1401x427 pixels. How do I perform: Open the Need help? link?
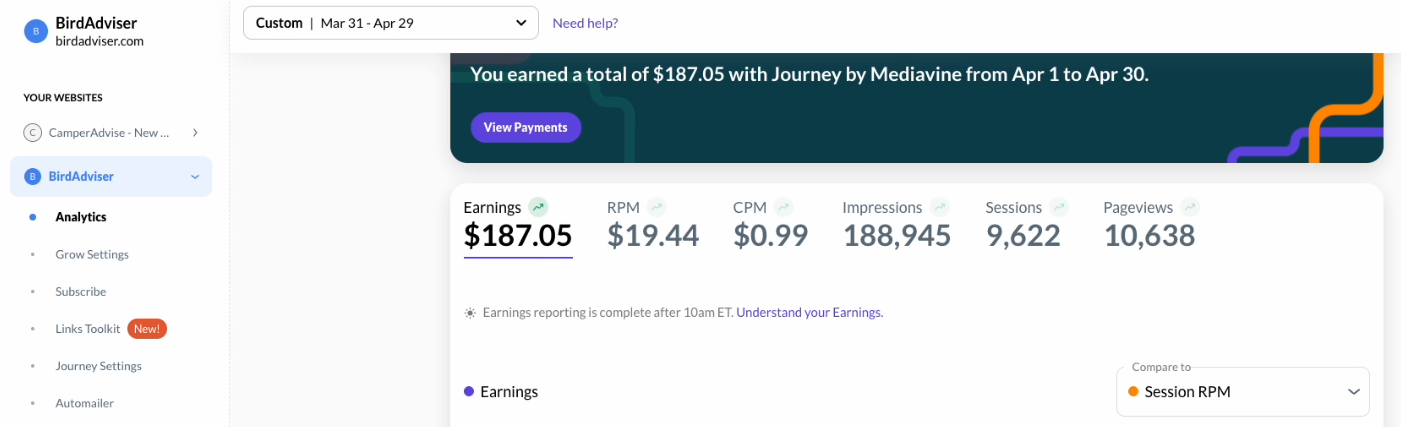click(x=585, y=23)
